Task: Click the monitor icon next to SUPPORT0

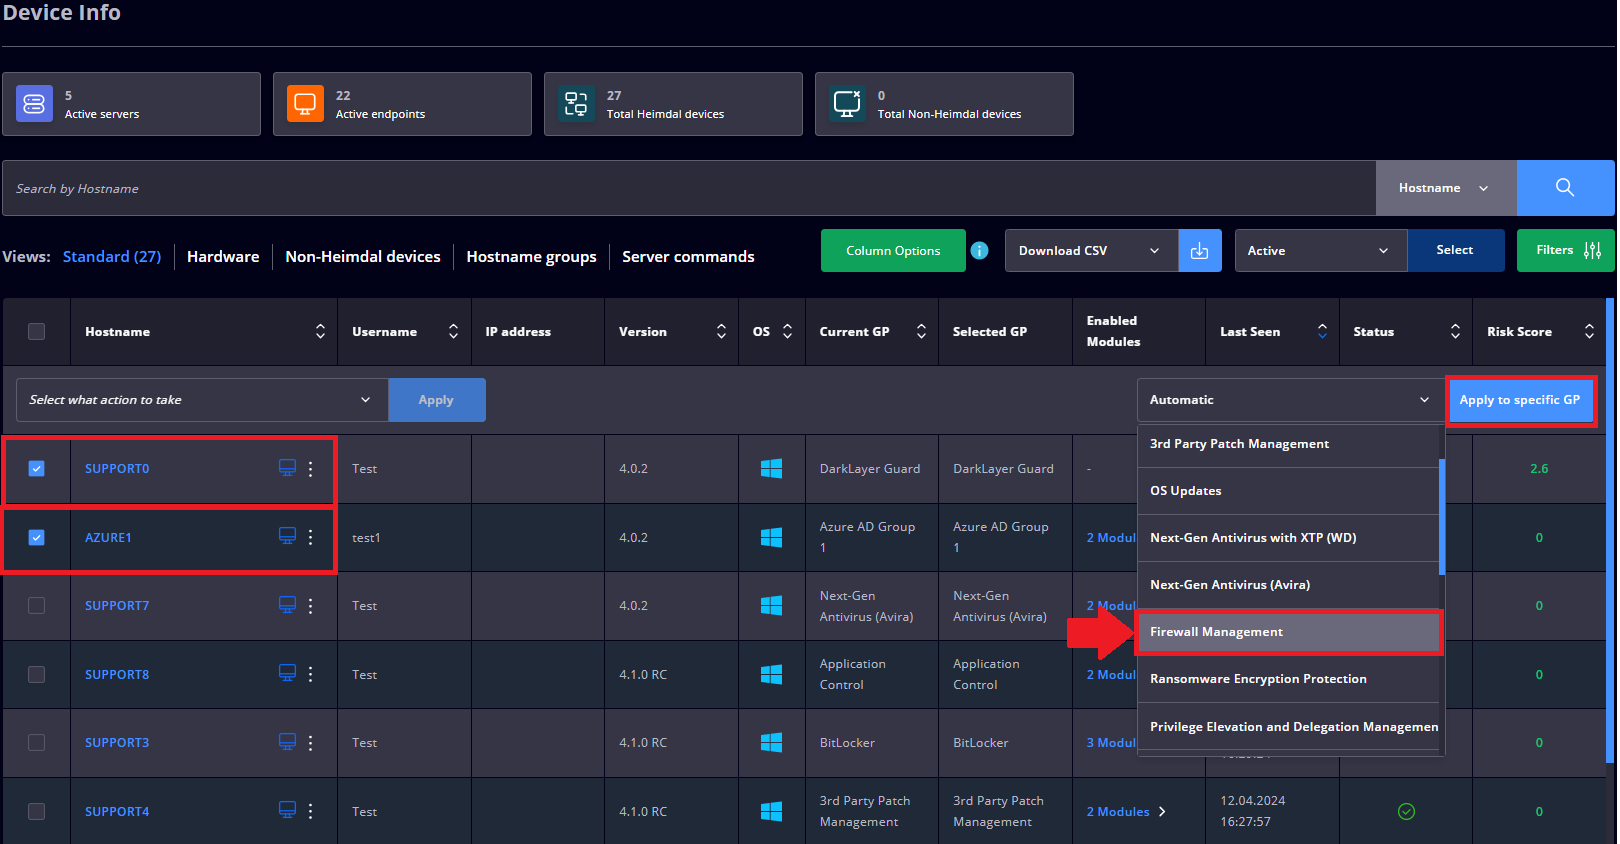Action: (x=287, y=468)
